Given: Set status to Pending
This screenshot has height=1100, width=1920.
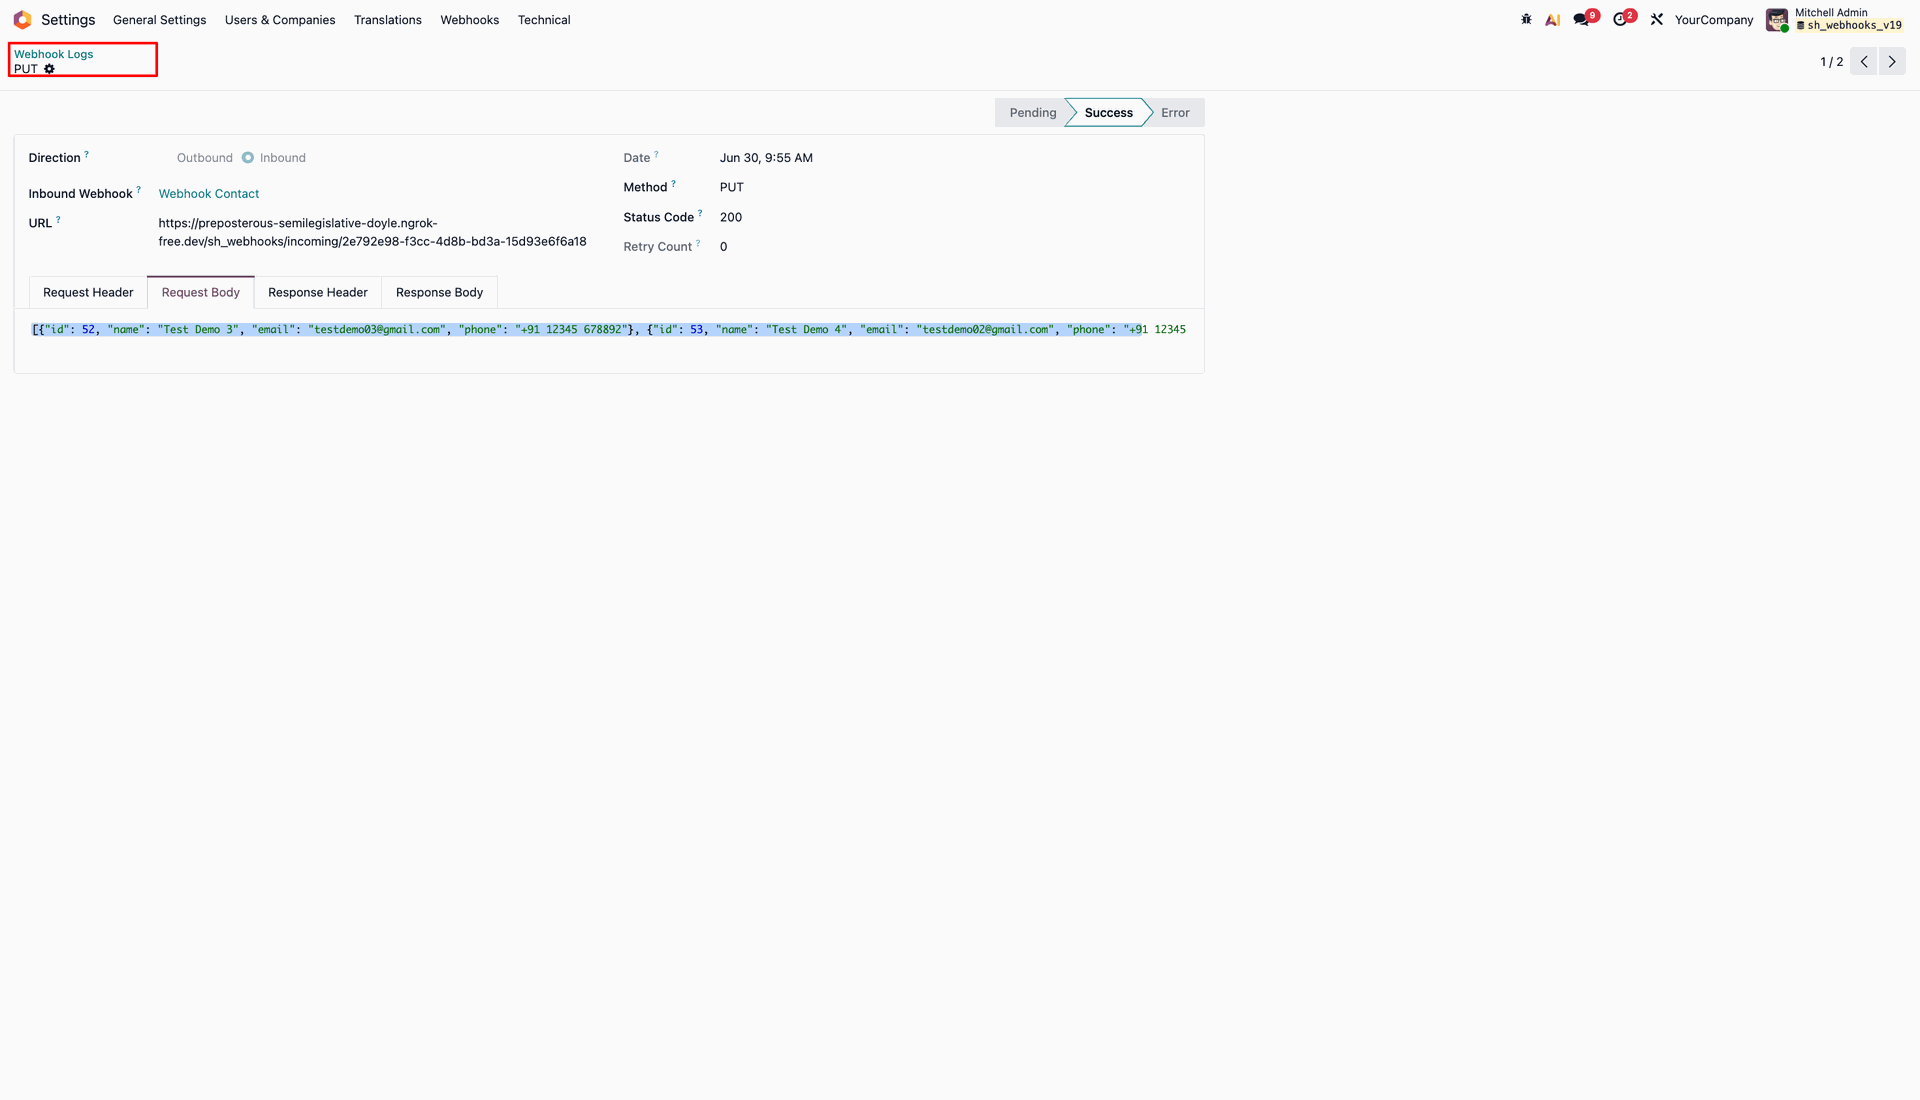Looking at the screenshot, I should coord(1032,113).
